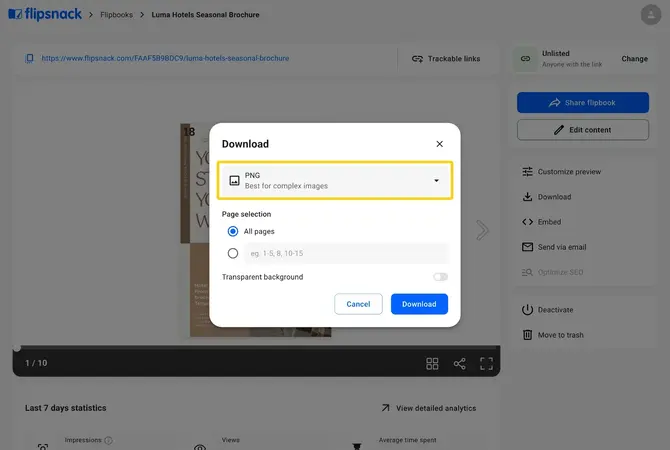Click the share icon in player bar
The image size is (670, 450).
(459, 364)
